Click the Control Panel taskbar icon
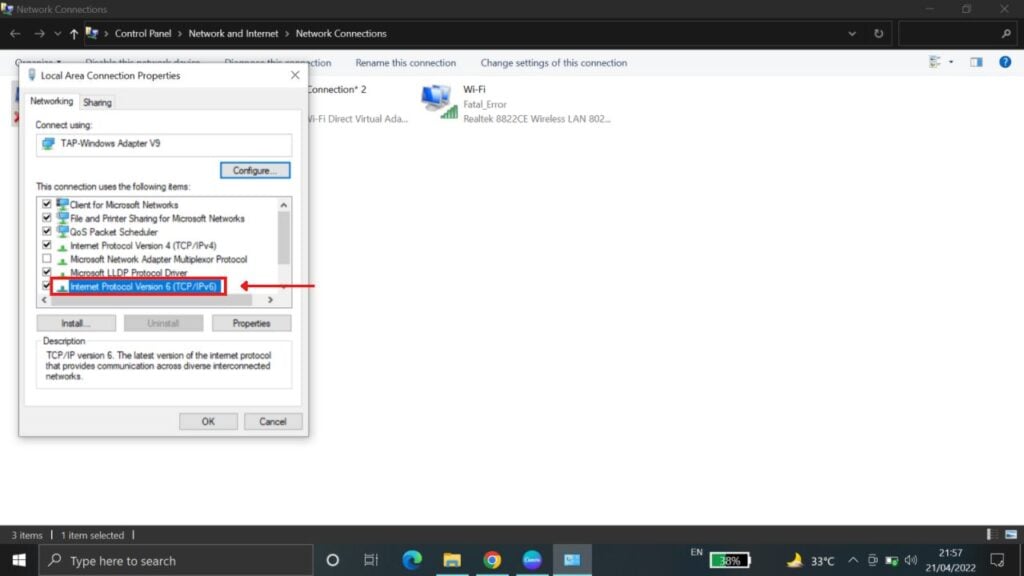The height and width of the screenshot is (576, 1024). [572, 560]
